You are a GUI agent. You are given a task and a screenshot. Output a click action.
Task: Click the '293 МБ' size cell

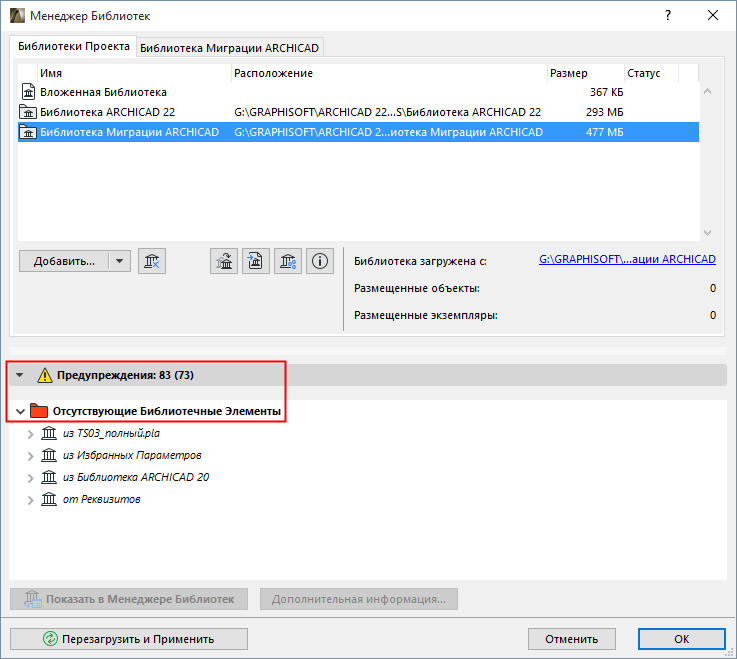(x=604, y=112)
